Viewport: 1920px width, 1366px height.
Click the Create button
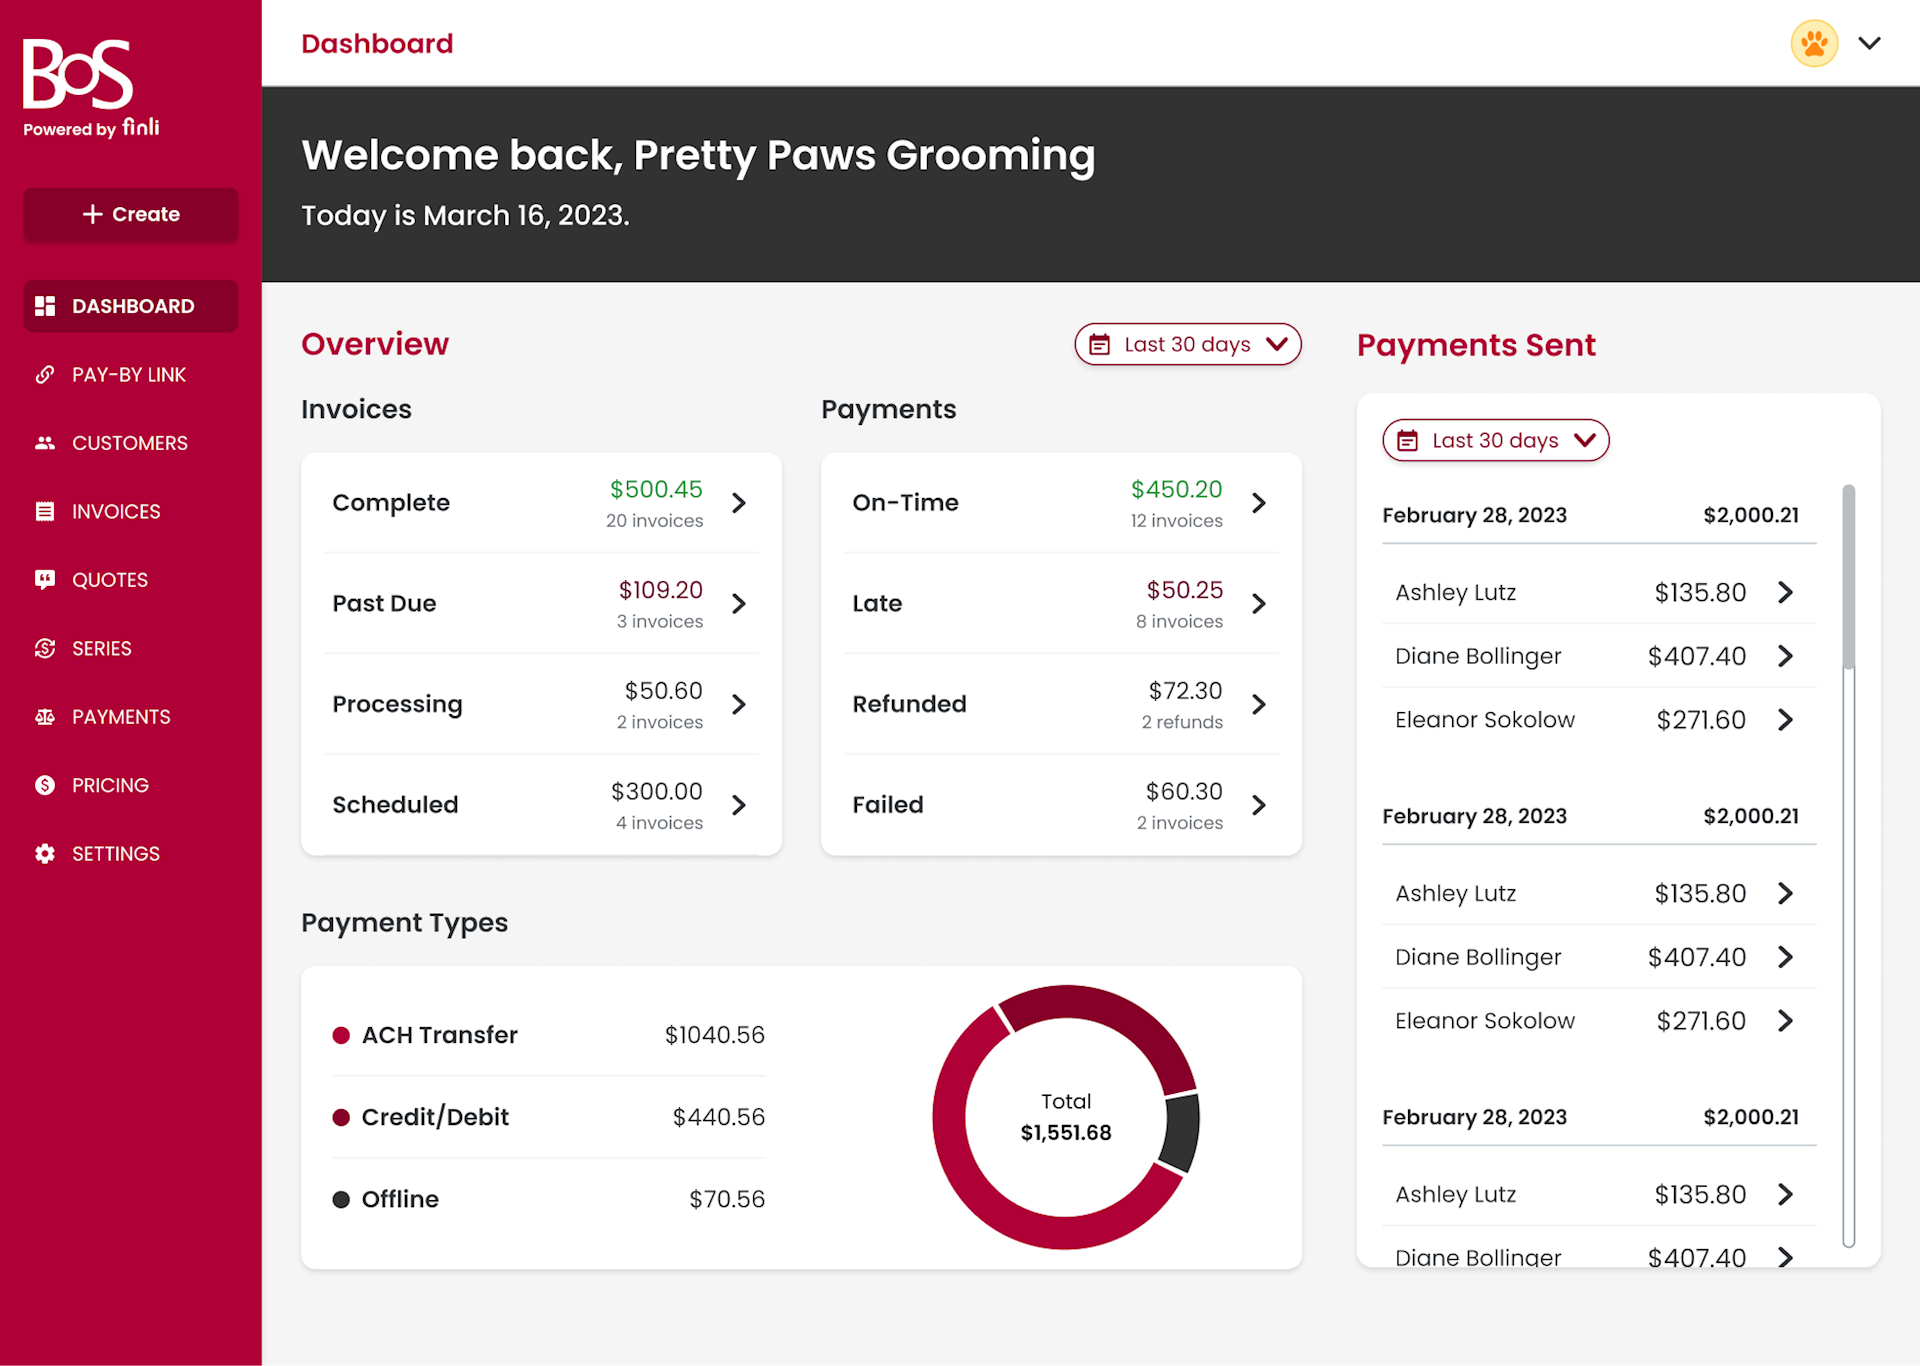pos(130,214)
